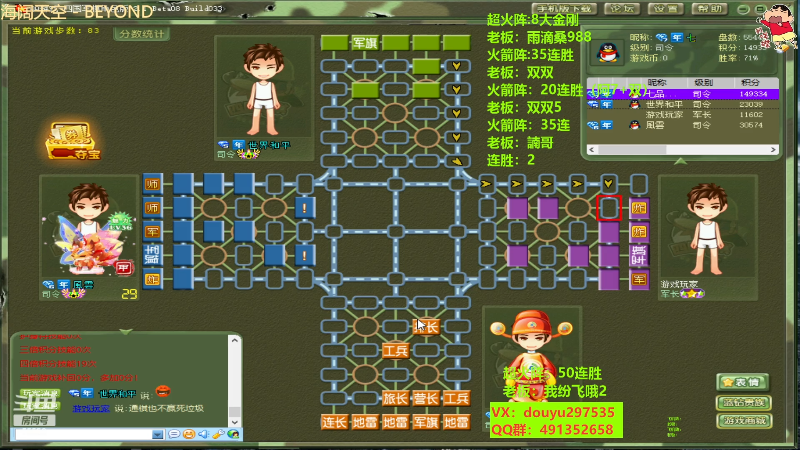This screenshot has height=450, width=800.
Task: Click the chat vertical scrollbar thumb
Action: 234,411
